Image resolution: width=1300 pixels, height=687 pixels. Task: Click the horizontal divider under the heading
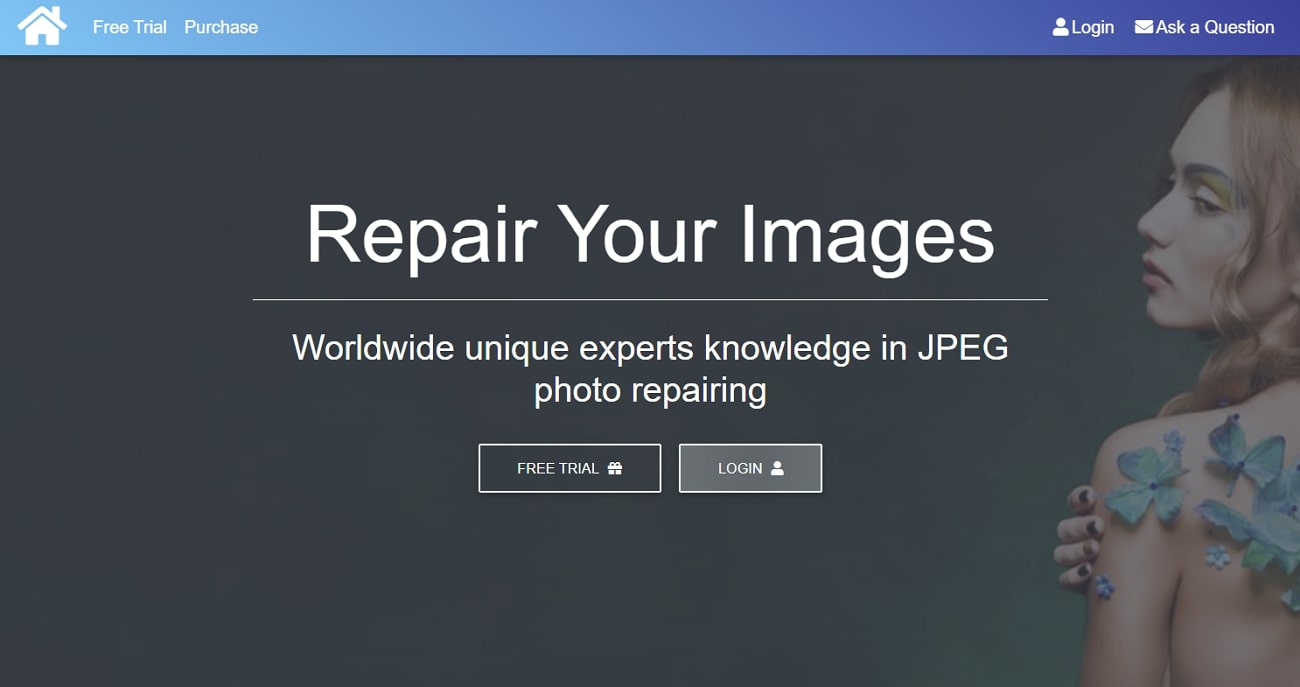coord(650,299)
